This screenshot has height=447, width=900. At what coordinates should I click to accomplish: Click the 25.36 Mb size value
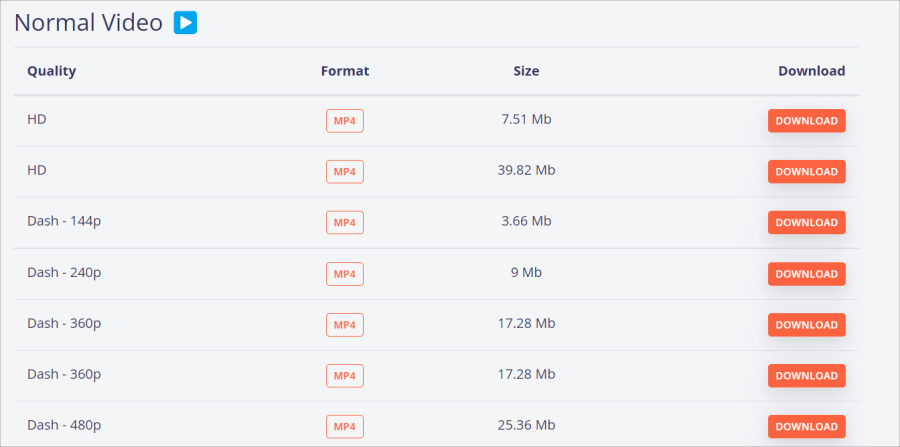[x=526, y=425]
